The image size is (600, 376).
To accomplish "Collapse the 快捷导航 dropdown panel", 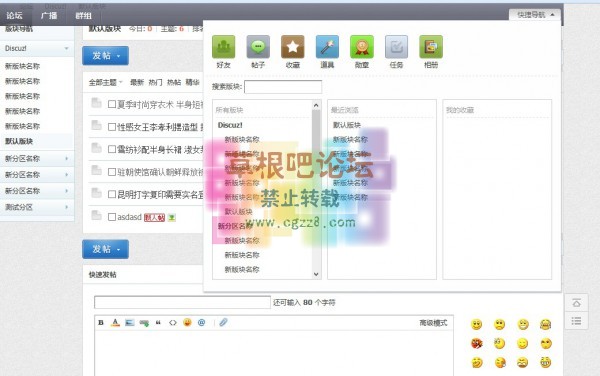I will point(535,15).
